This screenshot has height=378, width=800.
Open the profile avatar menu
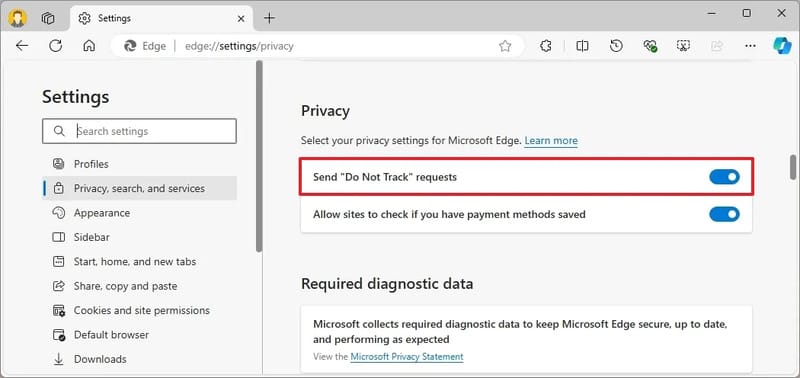[x=18, y=18]
